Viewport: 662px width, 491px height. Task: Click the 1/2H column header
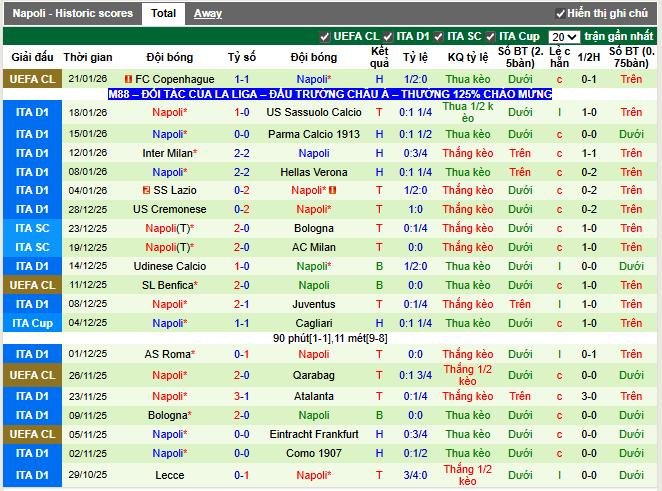click(x=589, y=57)
